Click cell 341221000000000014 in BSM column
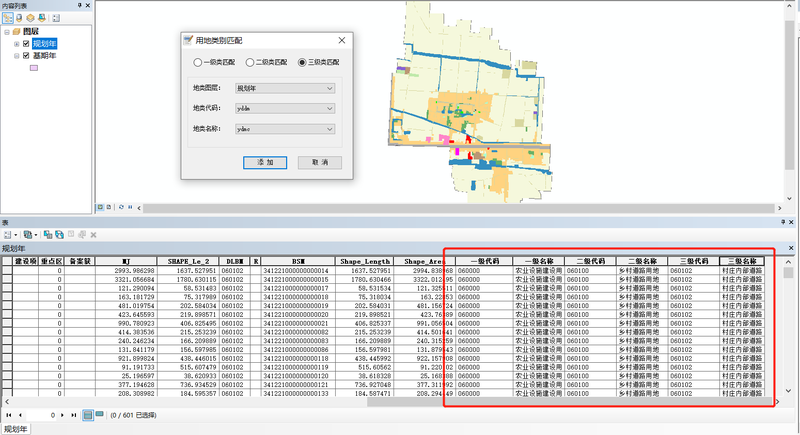Image resolution: width=800 pixels, height=435 pixels. pyautogui.click(x=296, y=271)
